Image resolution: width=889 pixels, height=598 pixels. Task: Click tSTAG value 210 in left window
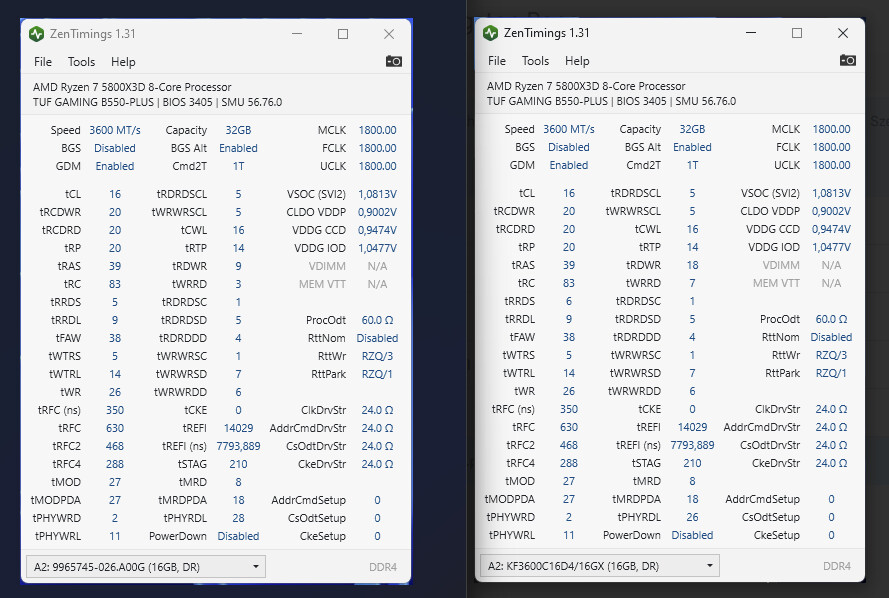point(238,464)
